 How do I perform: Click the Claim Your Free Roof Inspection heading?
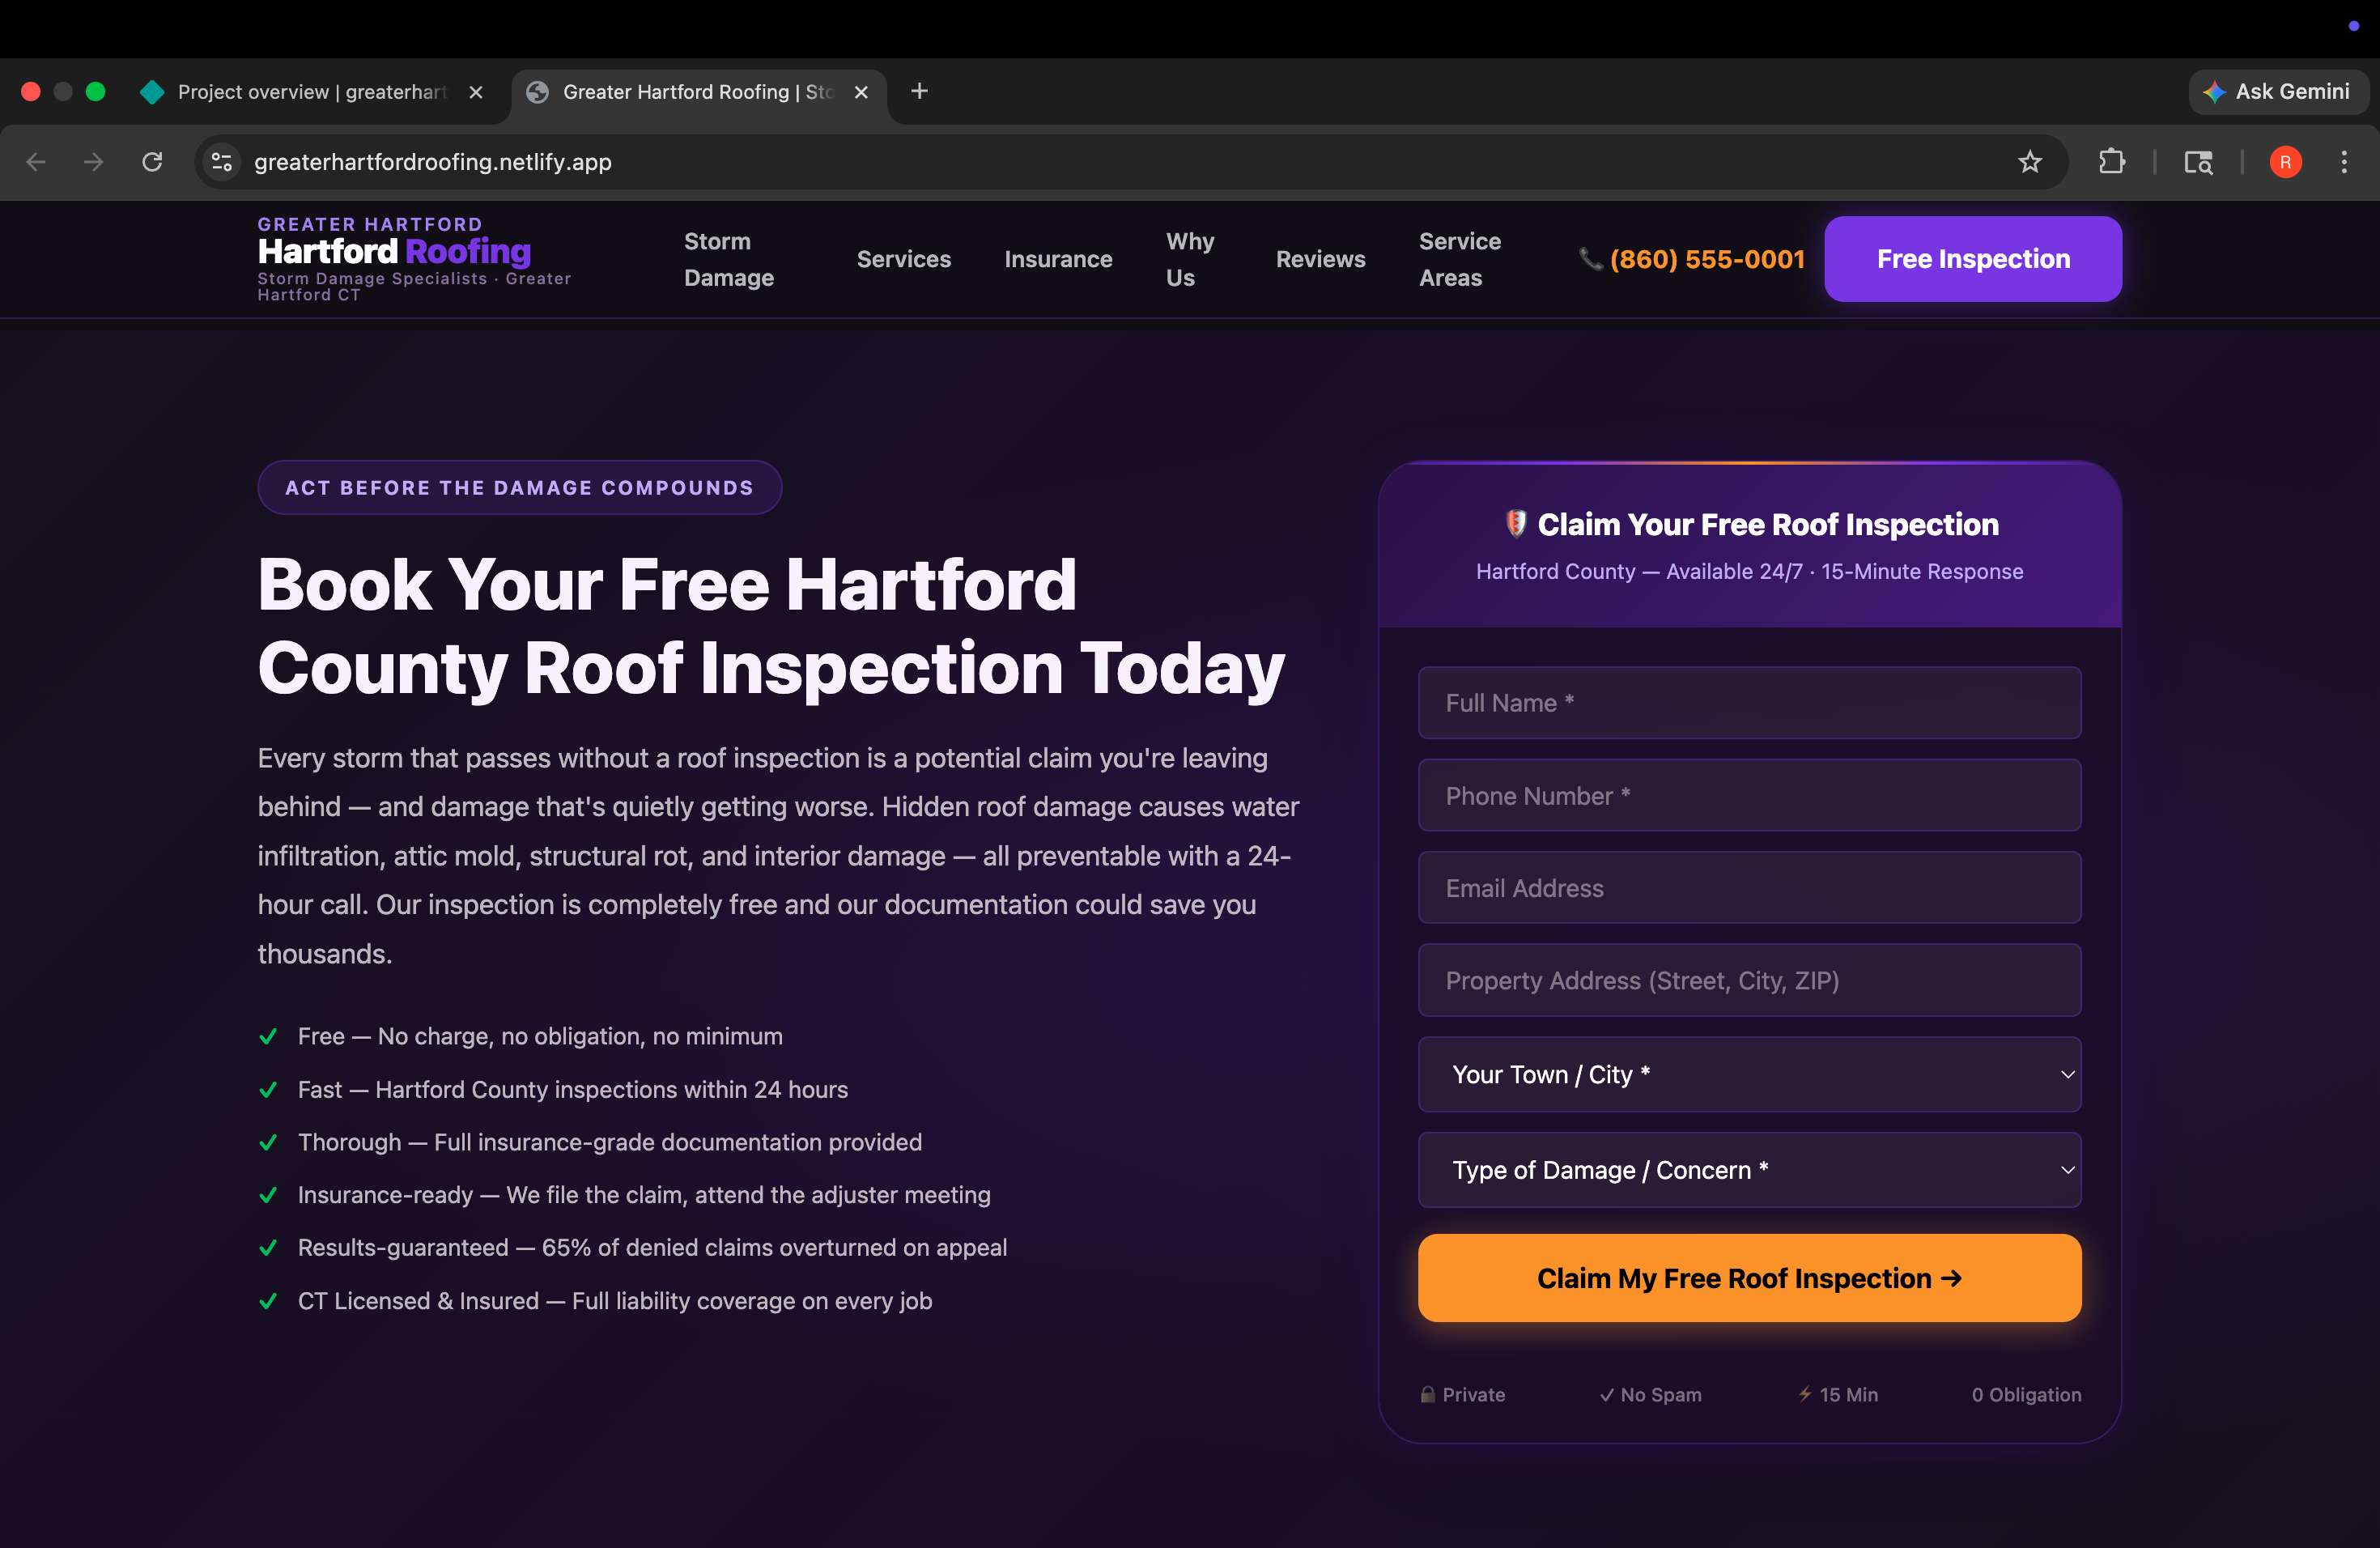tap(1750, 525)
